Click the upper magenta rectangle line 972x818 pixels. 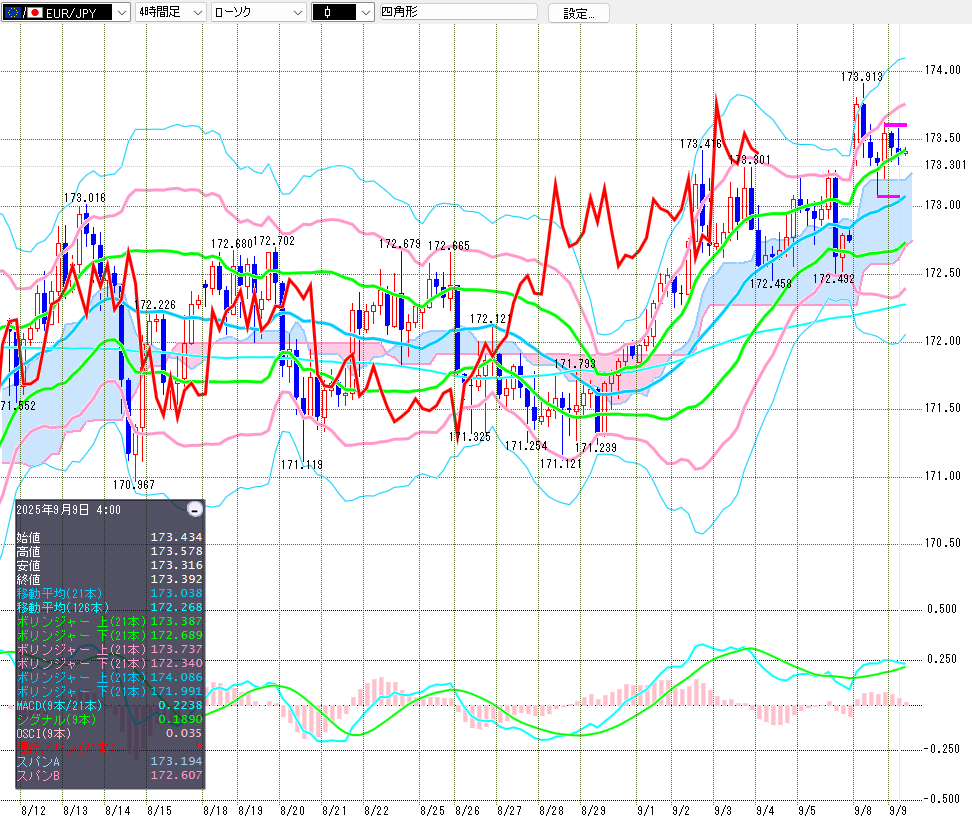pos(895,125)
